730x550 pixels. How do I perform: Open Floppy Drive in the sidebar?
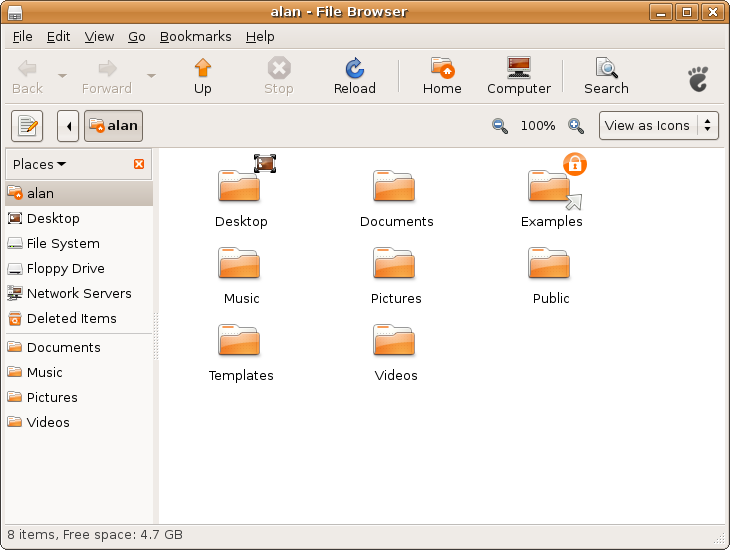click(79, 269)
